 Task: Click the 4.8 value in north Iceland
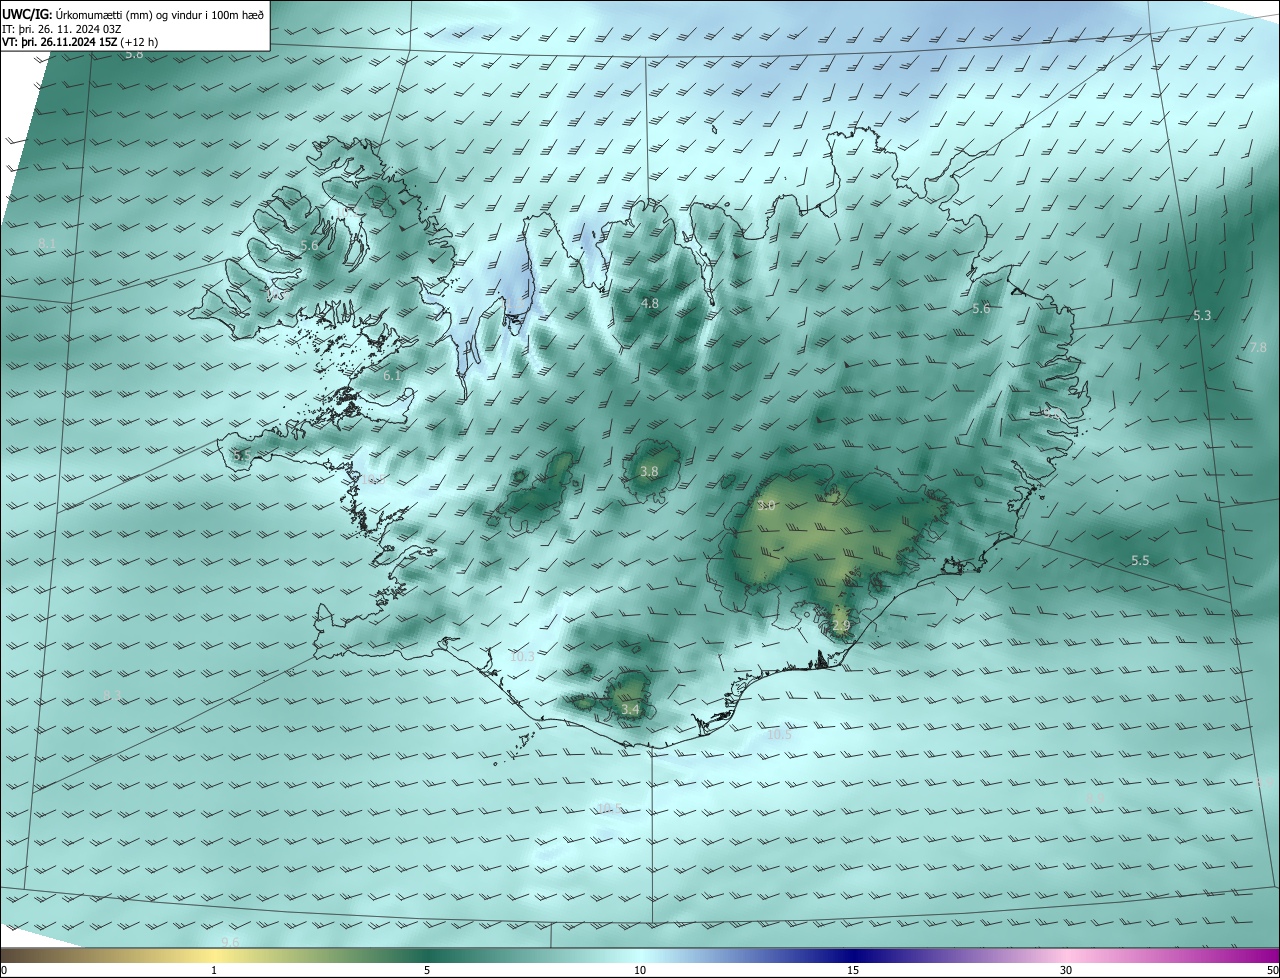click(x=650, y=303)
